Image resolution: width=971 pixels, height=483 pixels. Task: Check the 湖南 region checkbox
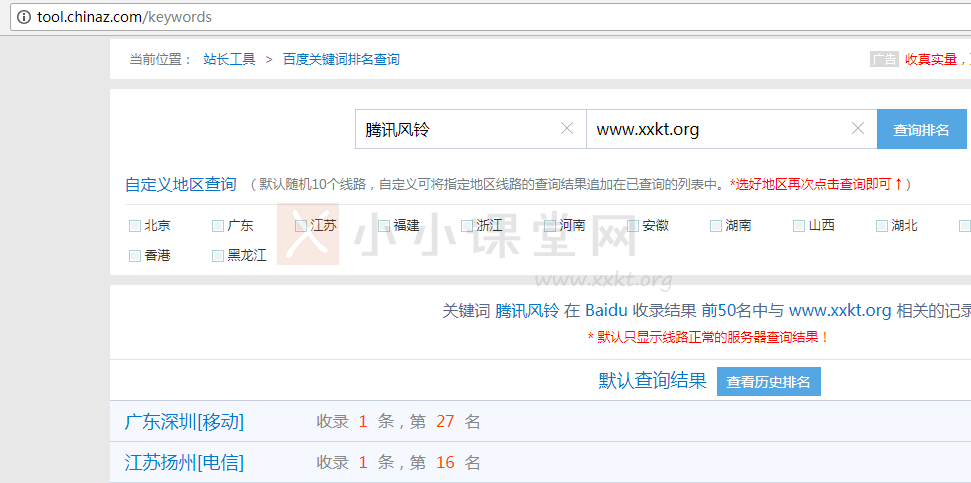tap(716, 226)
